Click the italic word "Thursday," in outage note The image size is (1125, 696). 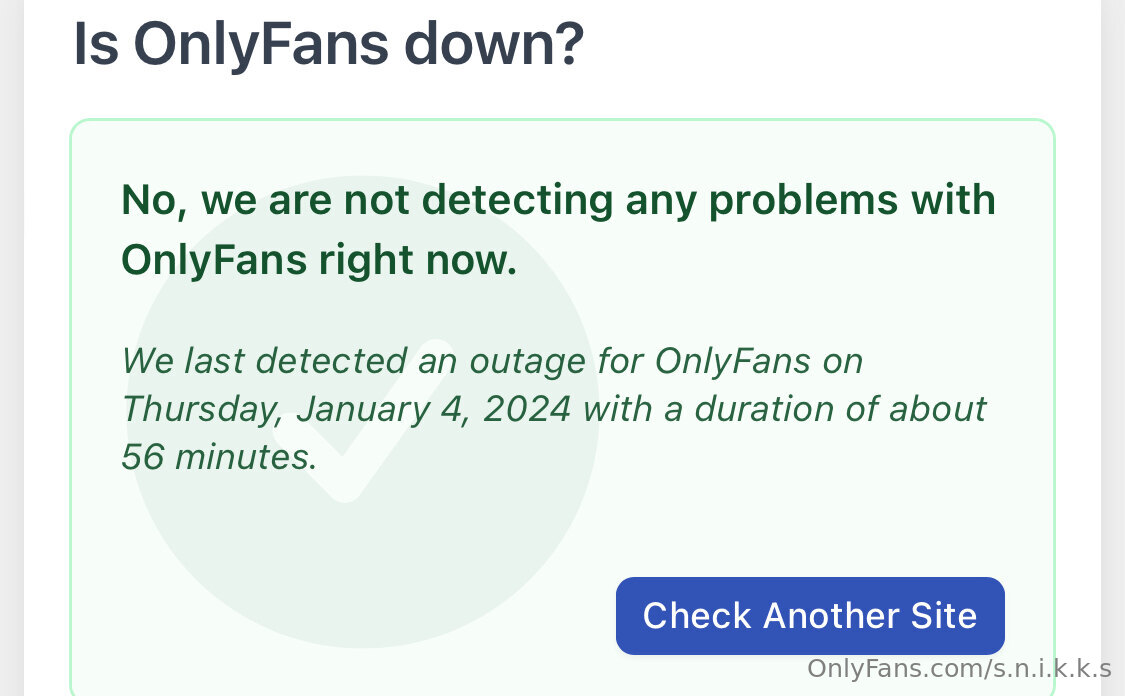click(x=202, y=410)
